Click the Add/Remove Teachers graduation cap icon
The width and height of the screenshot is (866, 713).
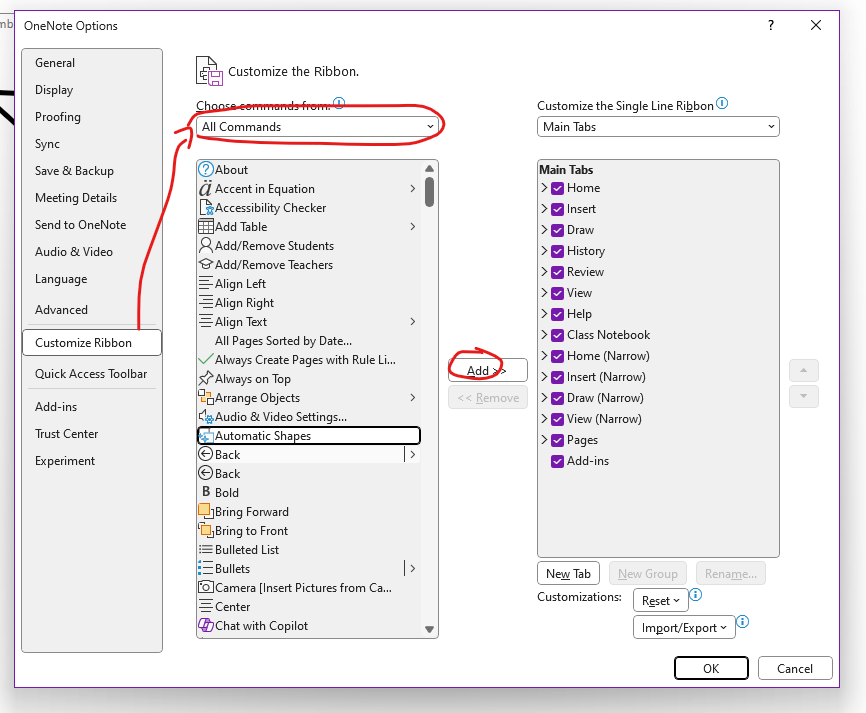(x=205, y=264)
